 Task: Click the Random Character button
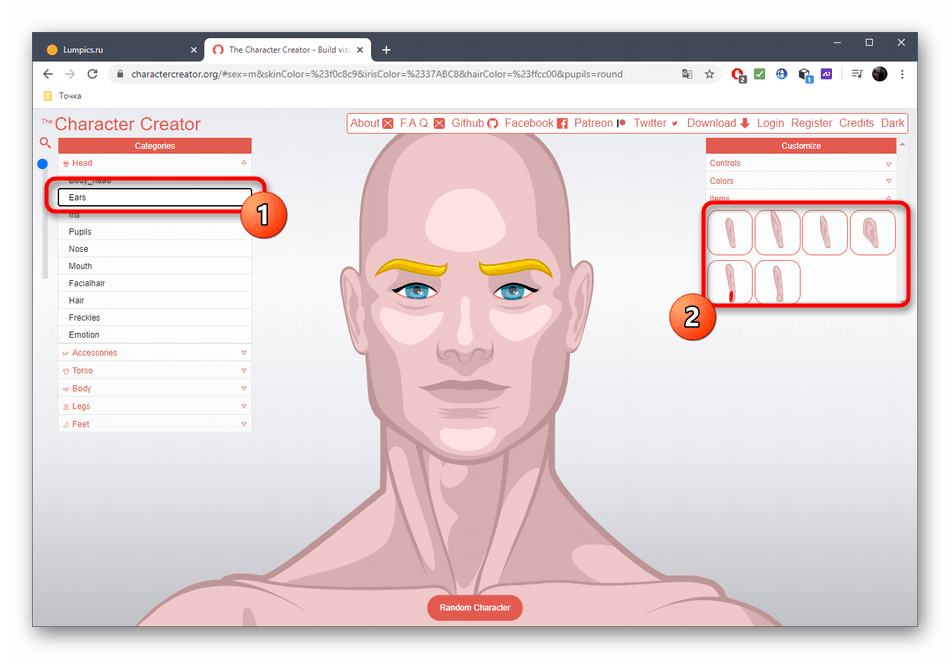475,607
